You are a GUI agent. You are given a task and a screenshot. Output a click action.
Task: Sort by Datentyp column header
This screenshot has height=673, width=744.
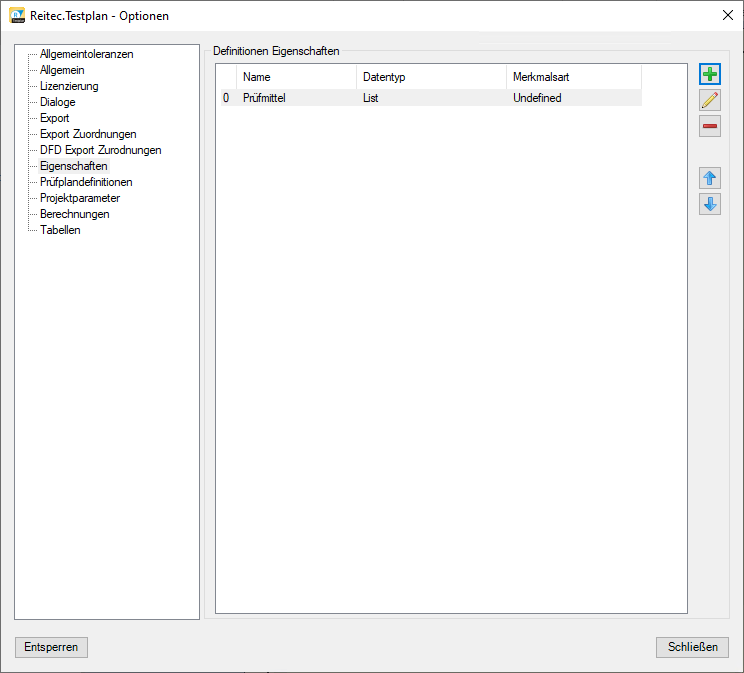coord(431,77)
